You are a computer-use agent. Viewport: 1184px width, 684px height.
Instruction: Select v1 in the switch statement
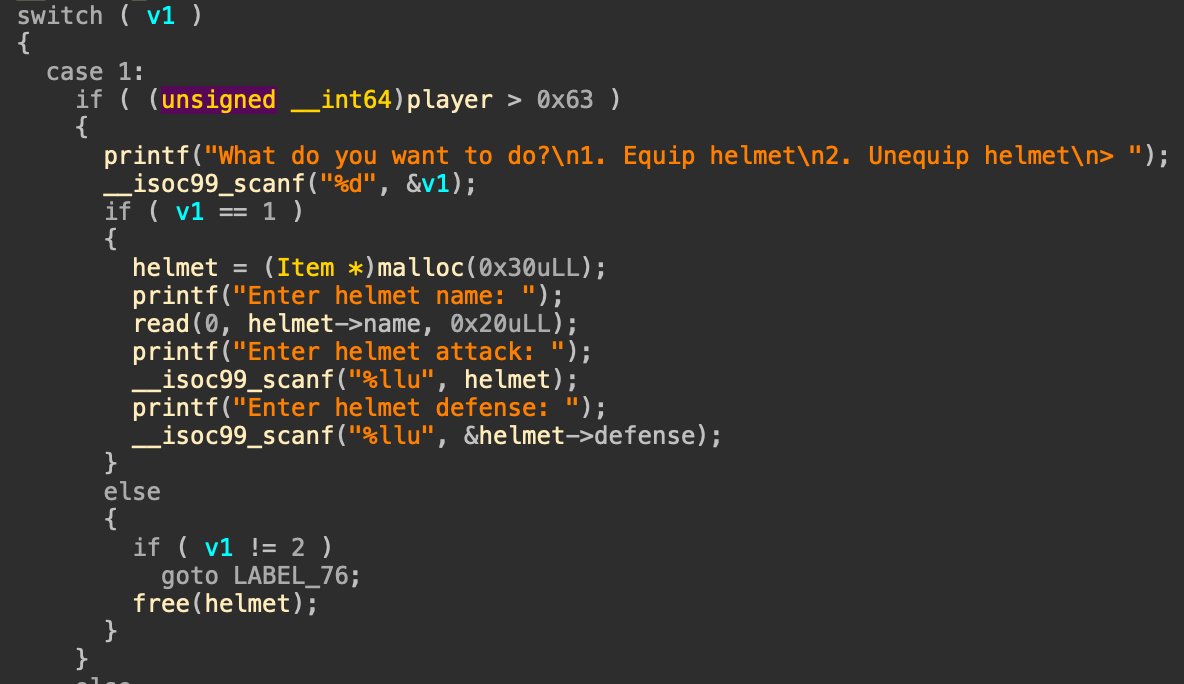[x=160, y=16]
